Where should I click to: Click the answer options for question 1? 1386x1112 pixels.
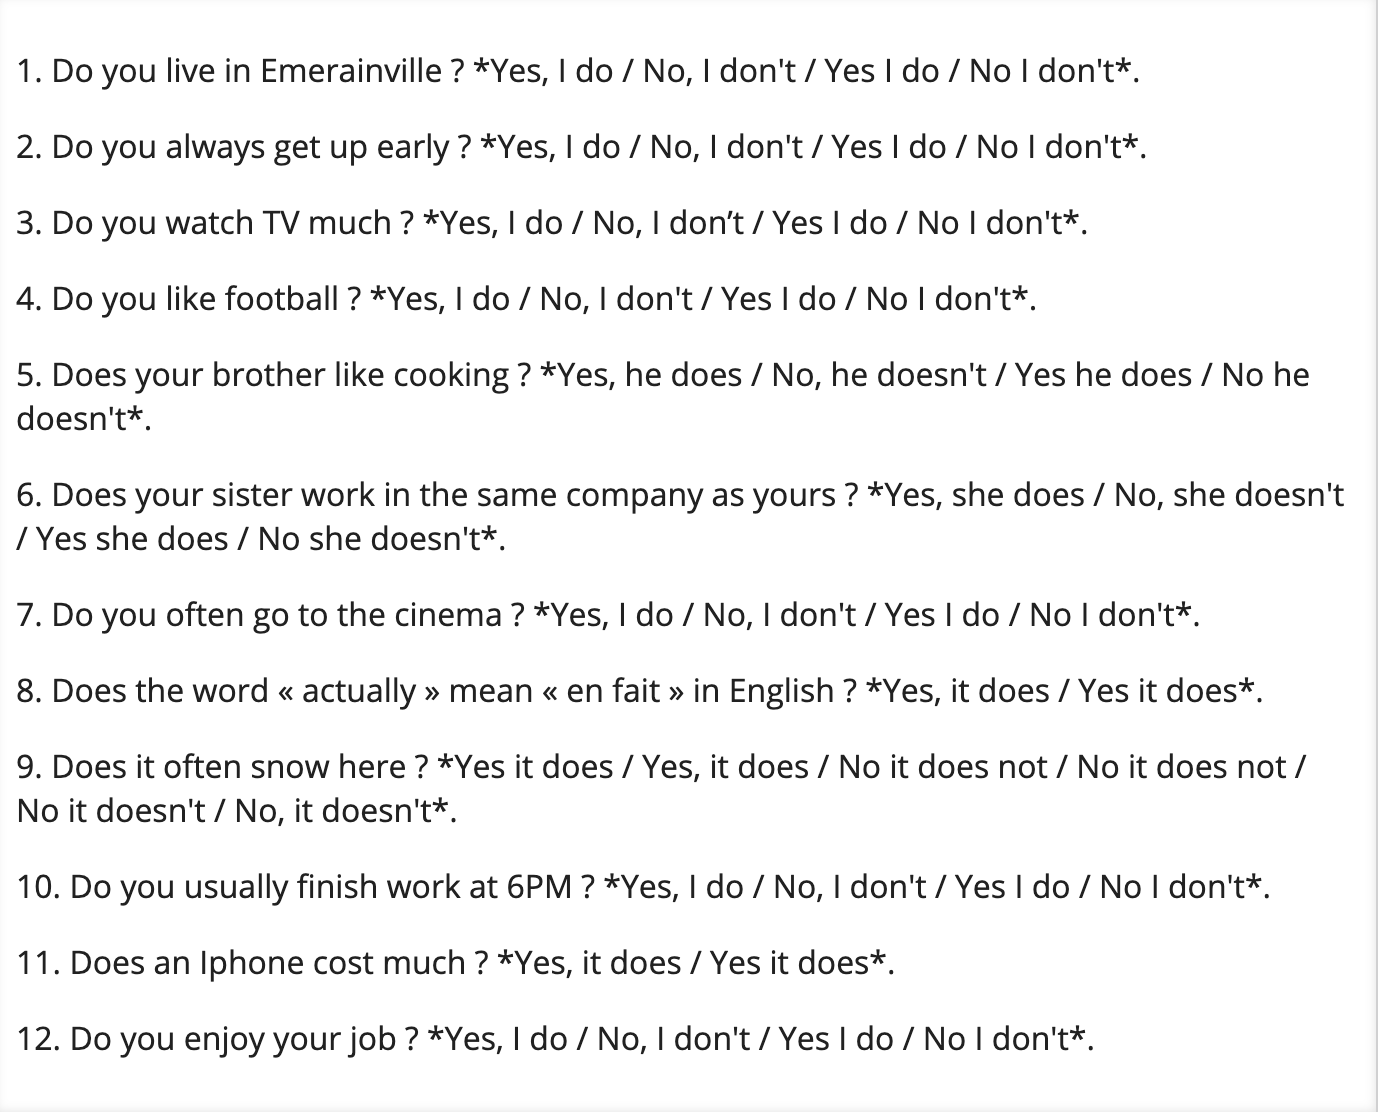806,71
